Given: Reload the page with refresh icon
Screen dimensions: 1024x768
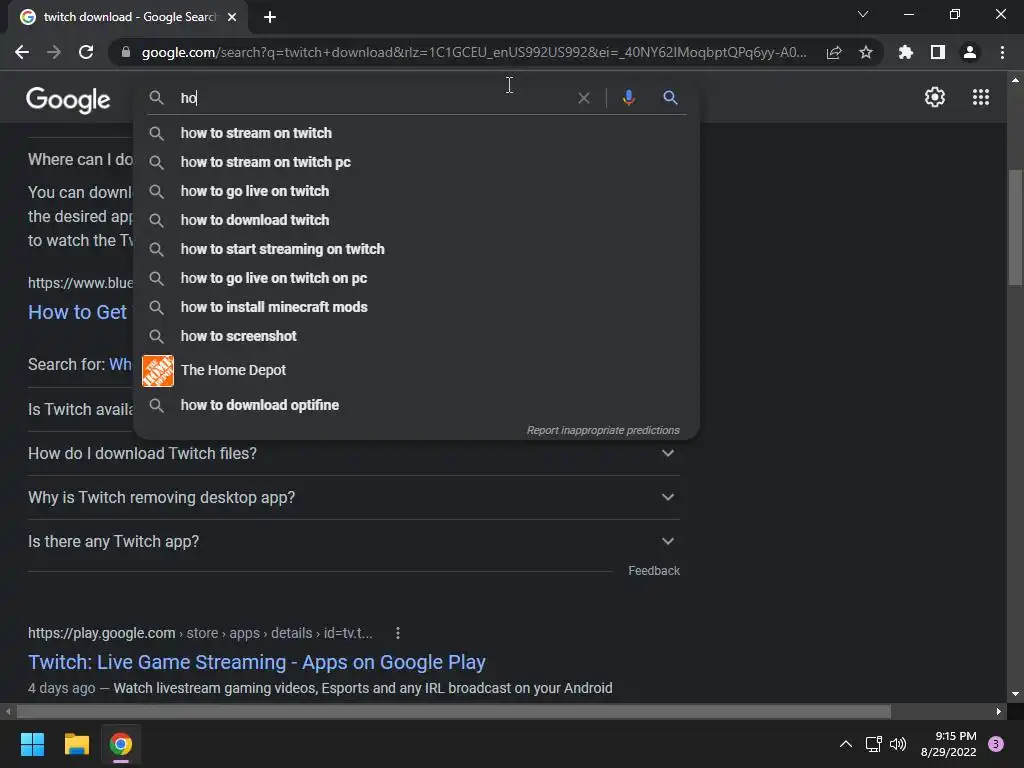Looking at the screenshot, I should coord(86,52).
